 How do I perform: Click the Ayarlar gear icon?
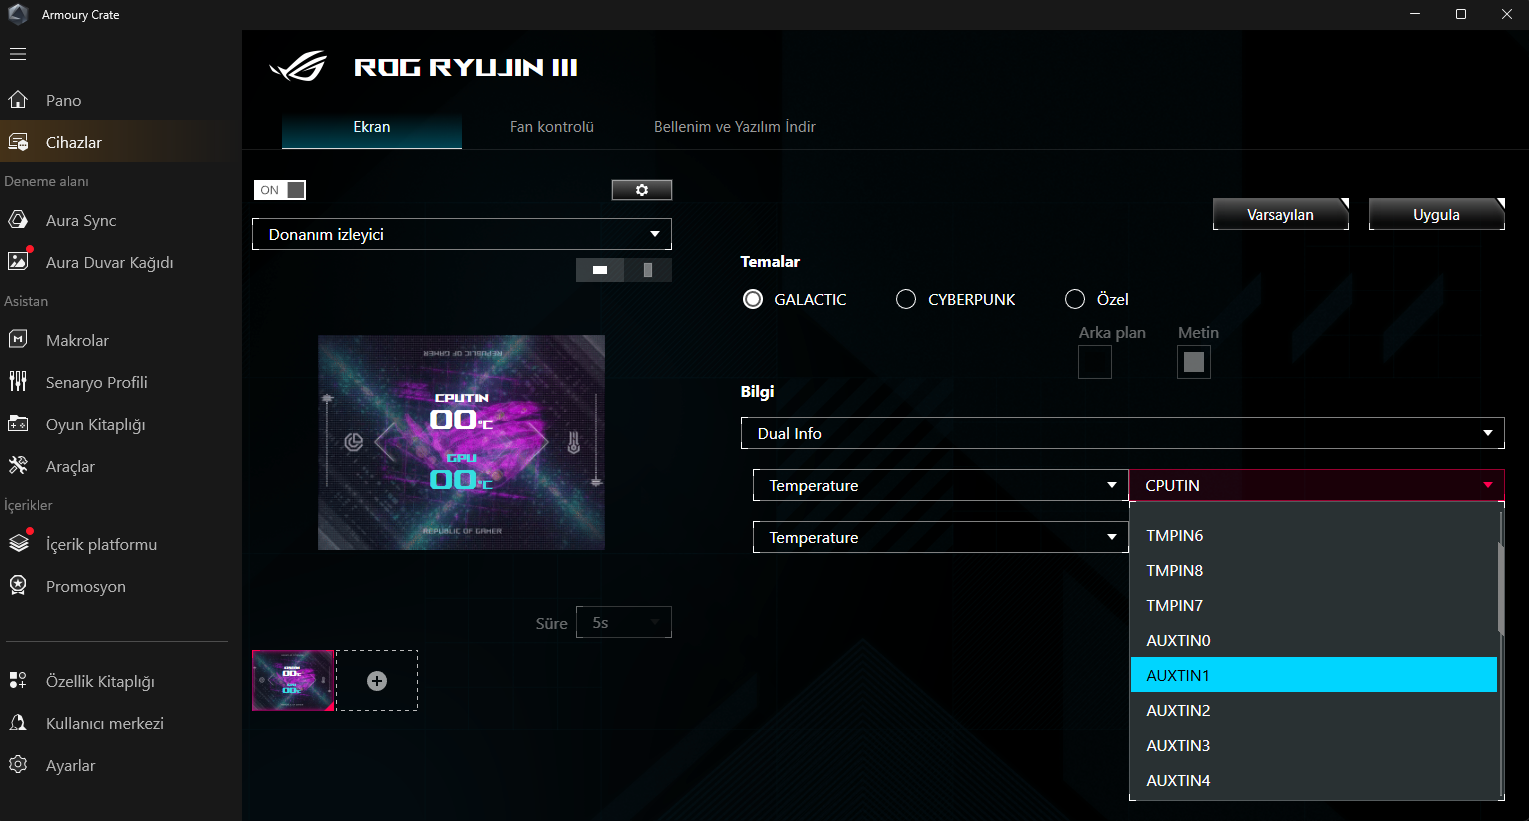pyautogui.click(x=18, y=765)
